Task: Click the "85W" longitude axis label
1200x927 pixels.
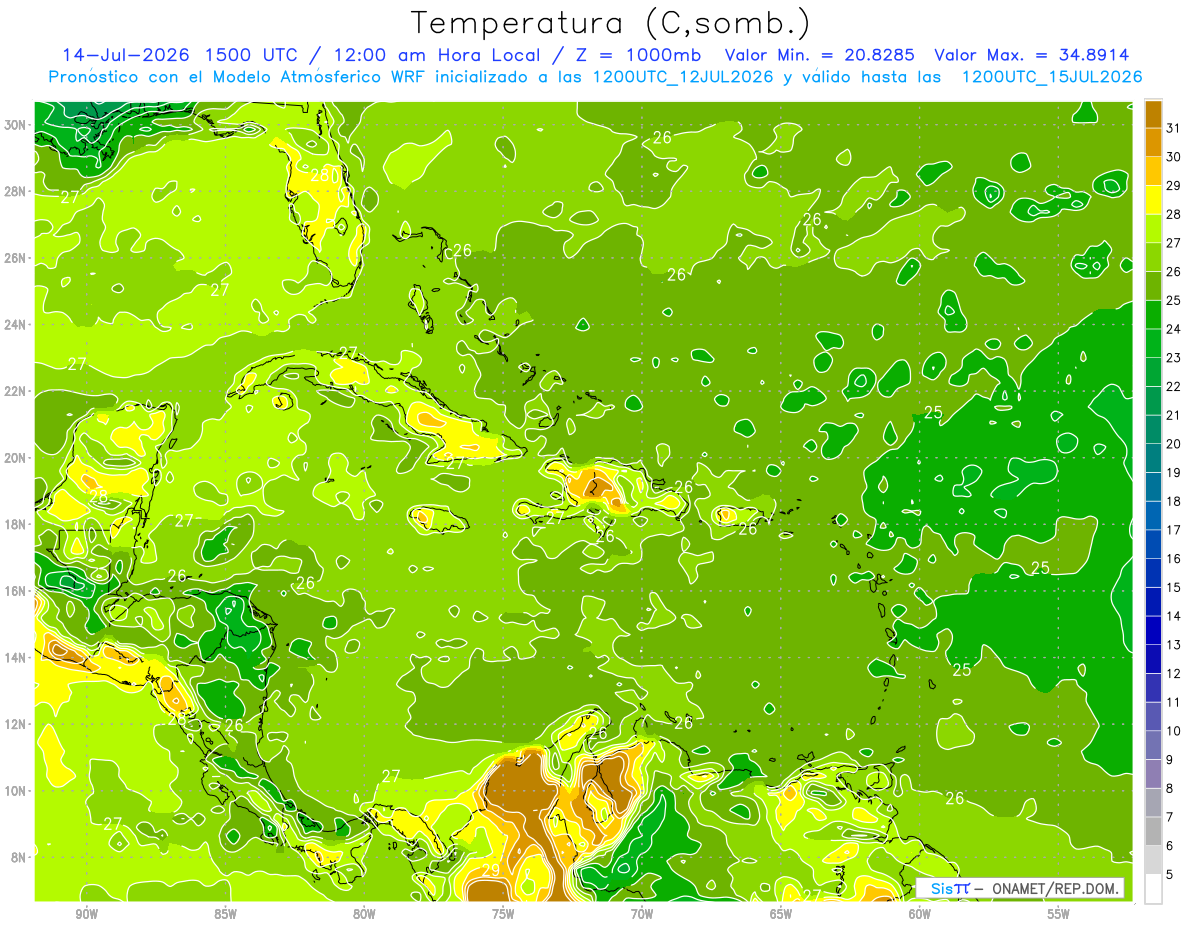Action: 225,914
